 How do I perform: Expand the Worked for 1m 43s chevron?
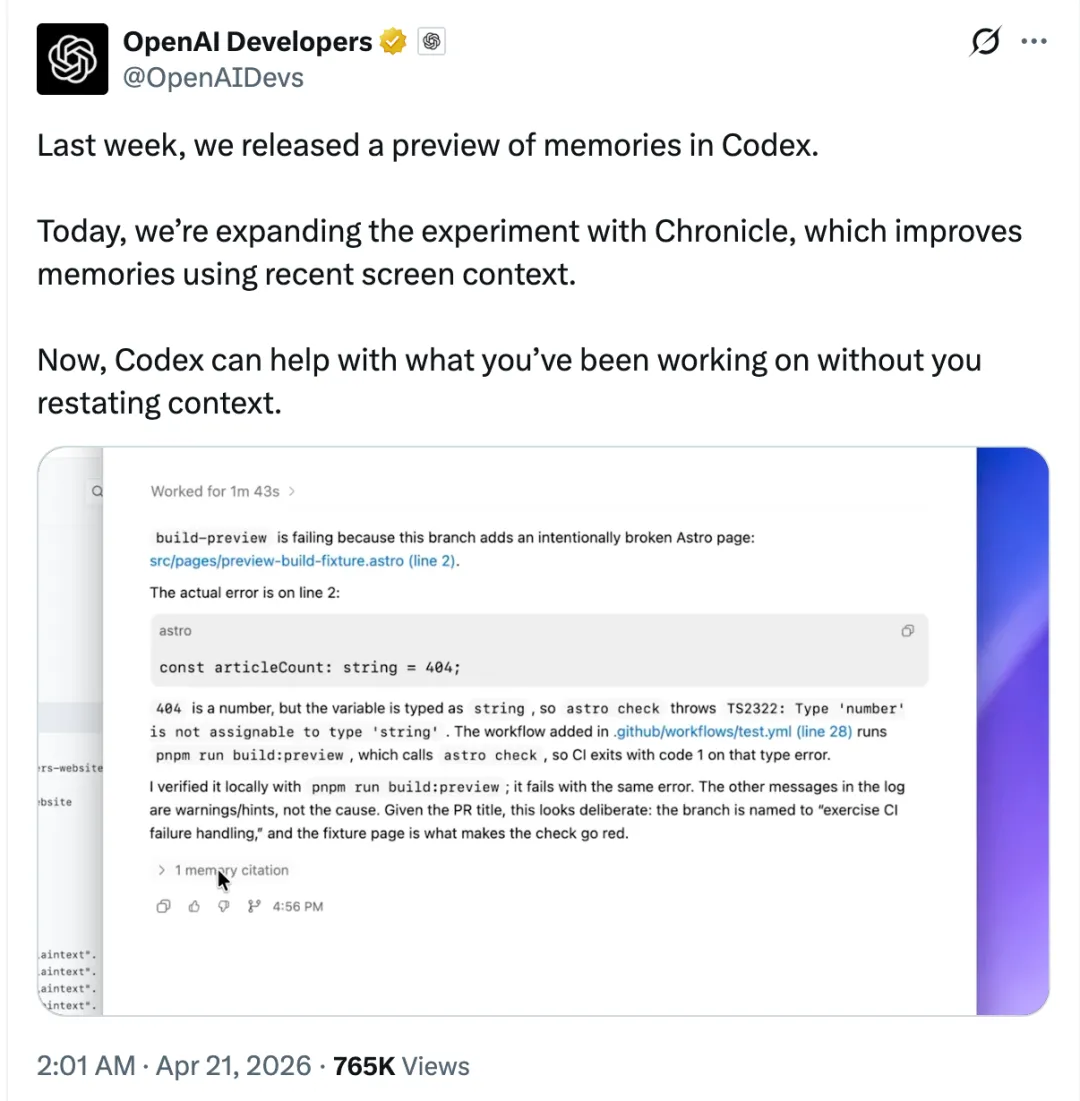(x=291, y=491)
